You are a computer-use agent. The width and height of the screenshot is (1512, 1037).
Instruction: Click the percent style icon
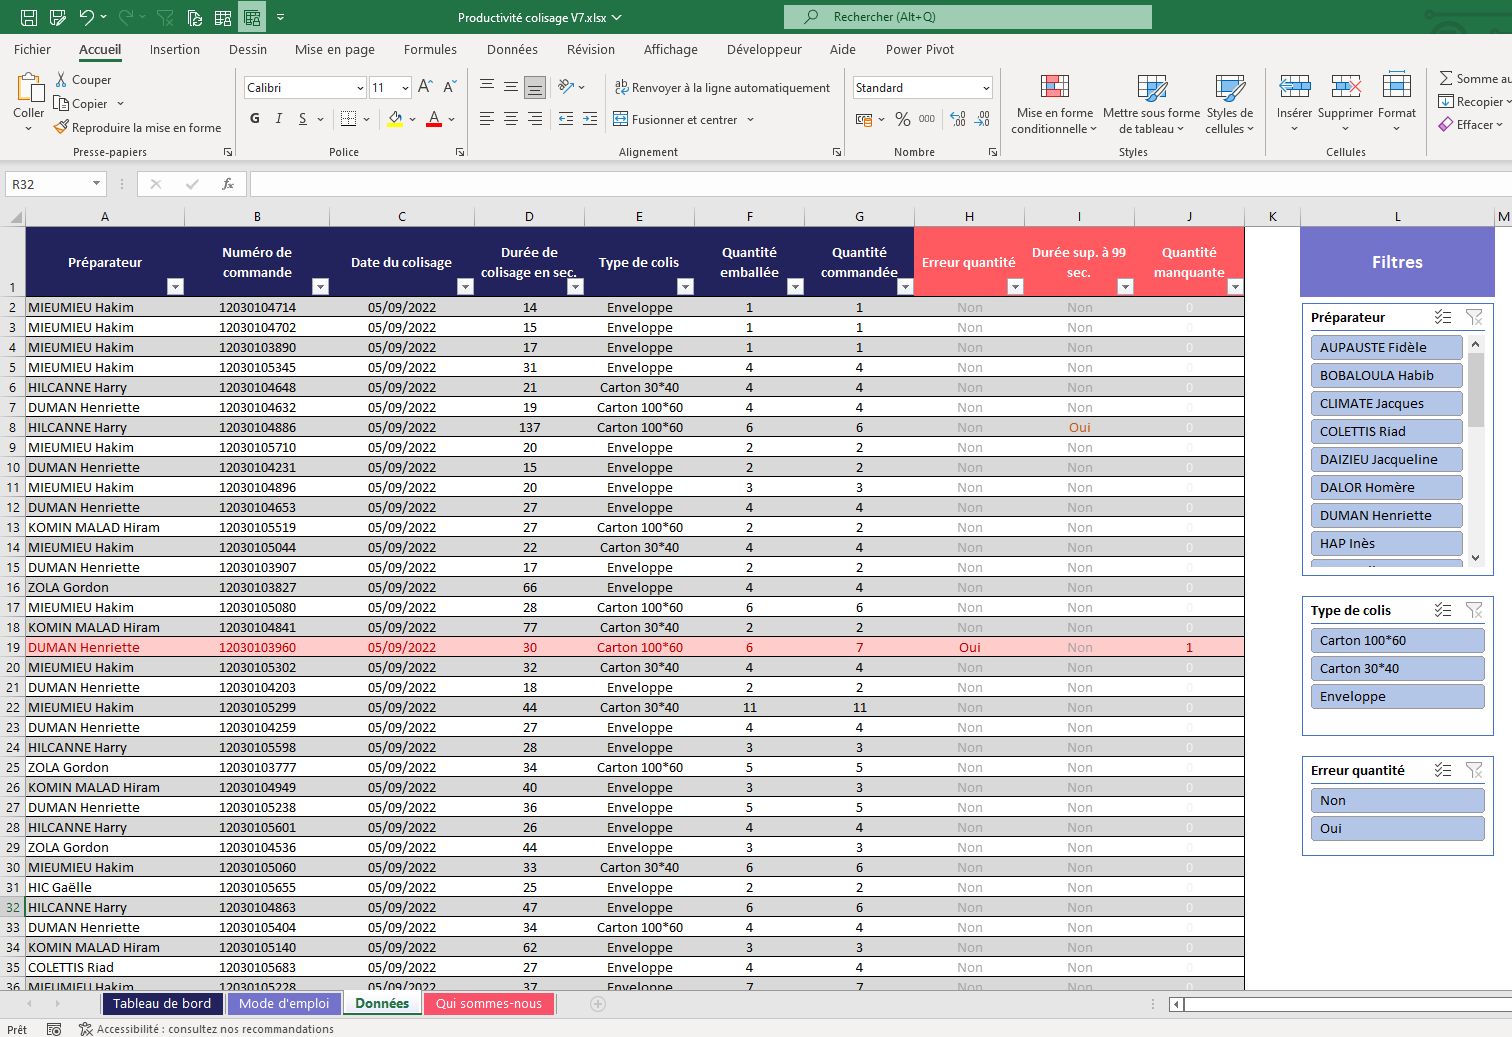903,119
